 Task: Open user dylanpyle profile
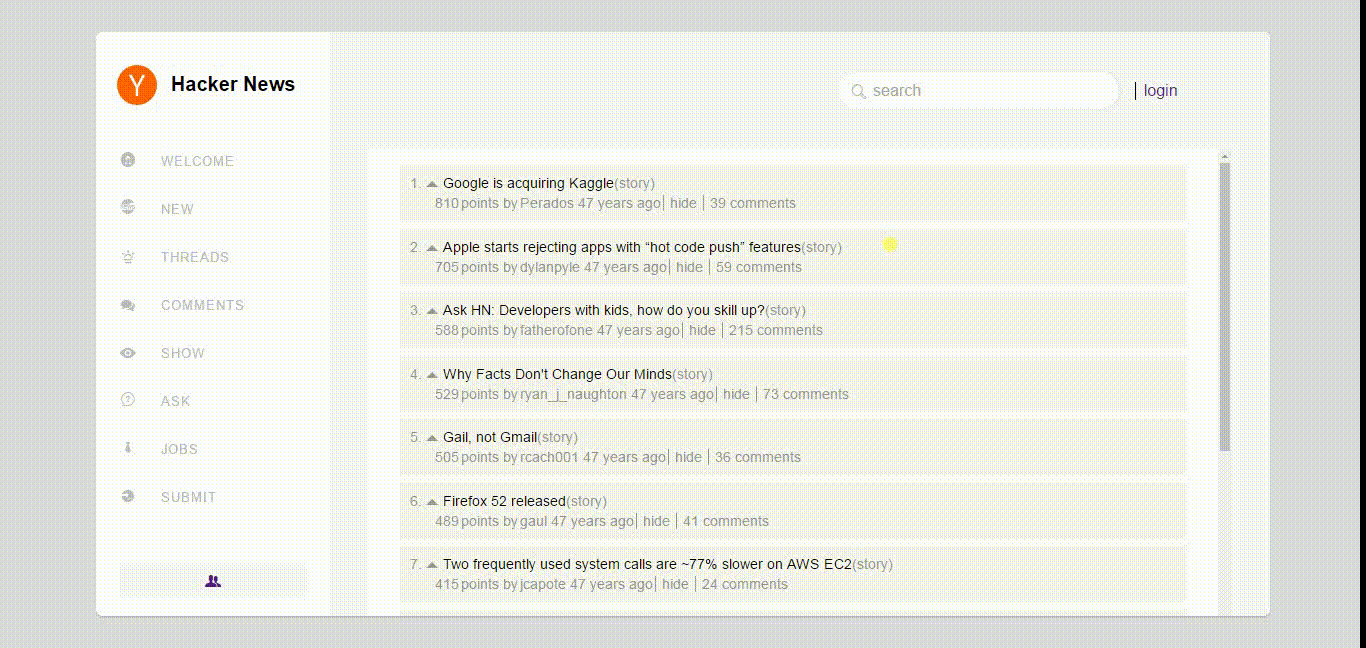[x=550, y=267]
